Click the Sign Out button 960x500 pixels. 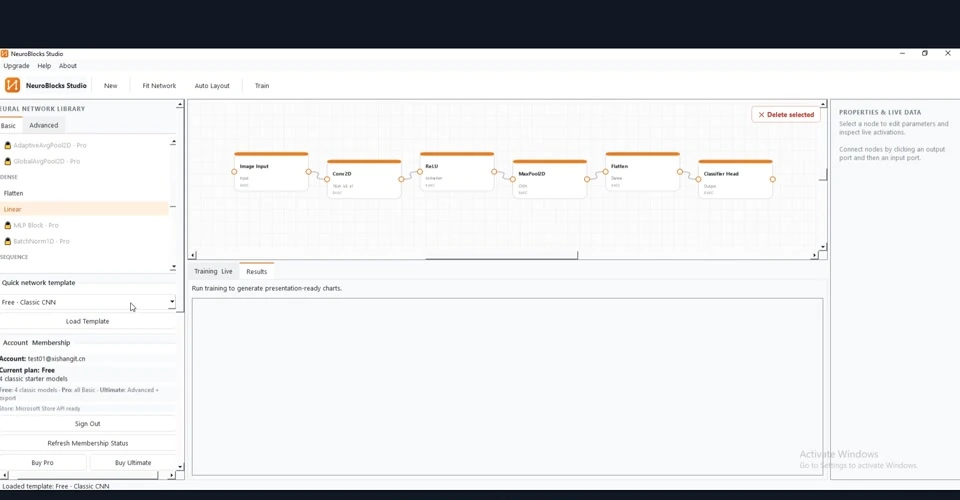click(88, 424)
